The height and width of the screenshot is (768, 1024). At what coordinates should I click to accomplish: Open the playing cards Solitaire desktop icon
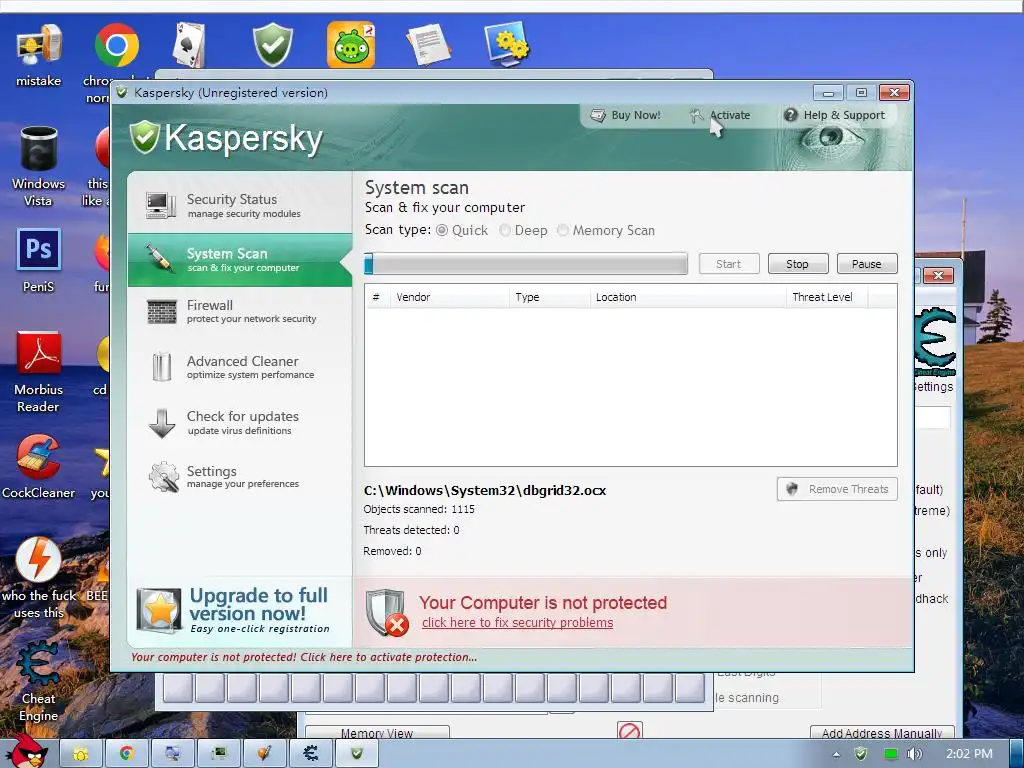pos(189,44)
